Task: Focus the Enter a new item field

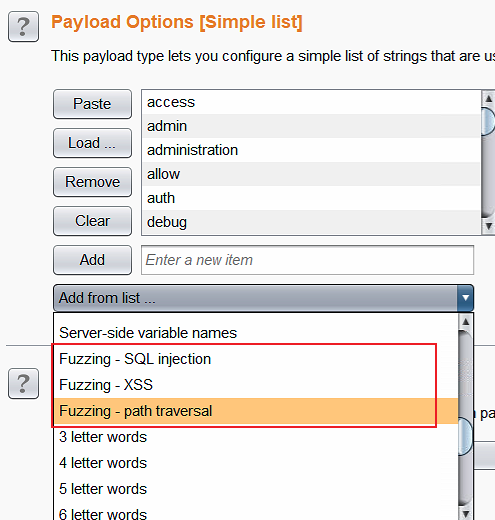Action: (x=307, y=260)
